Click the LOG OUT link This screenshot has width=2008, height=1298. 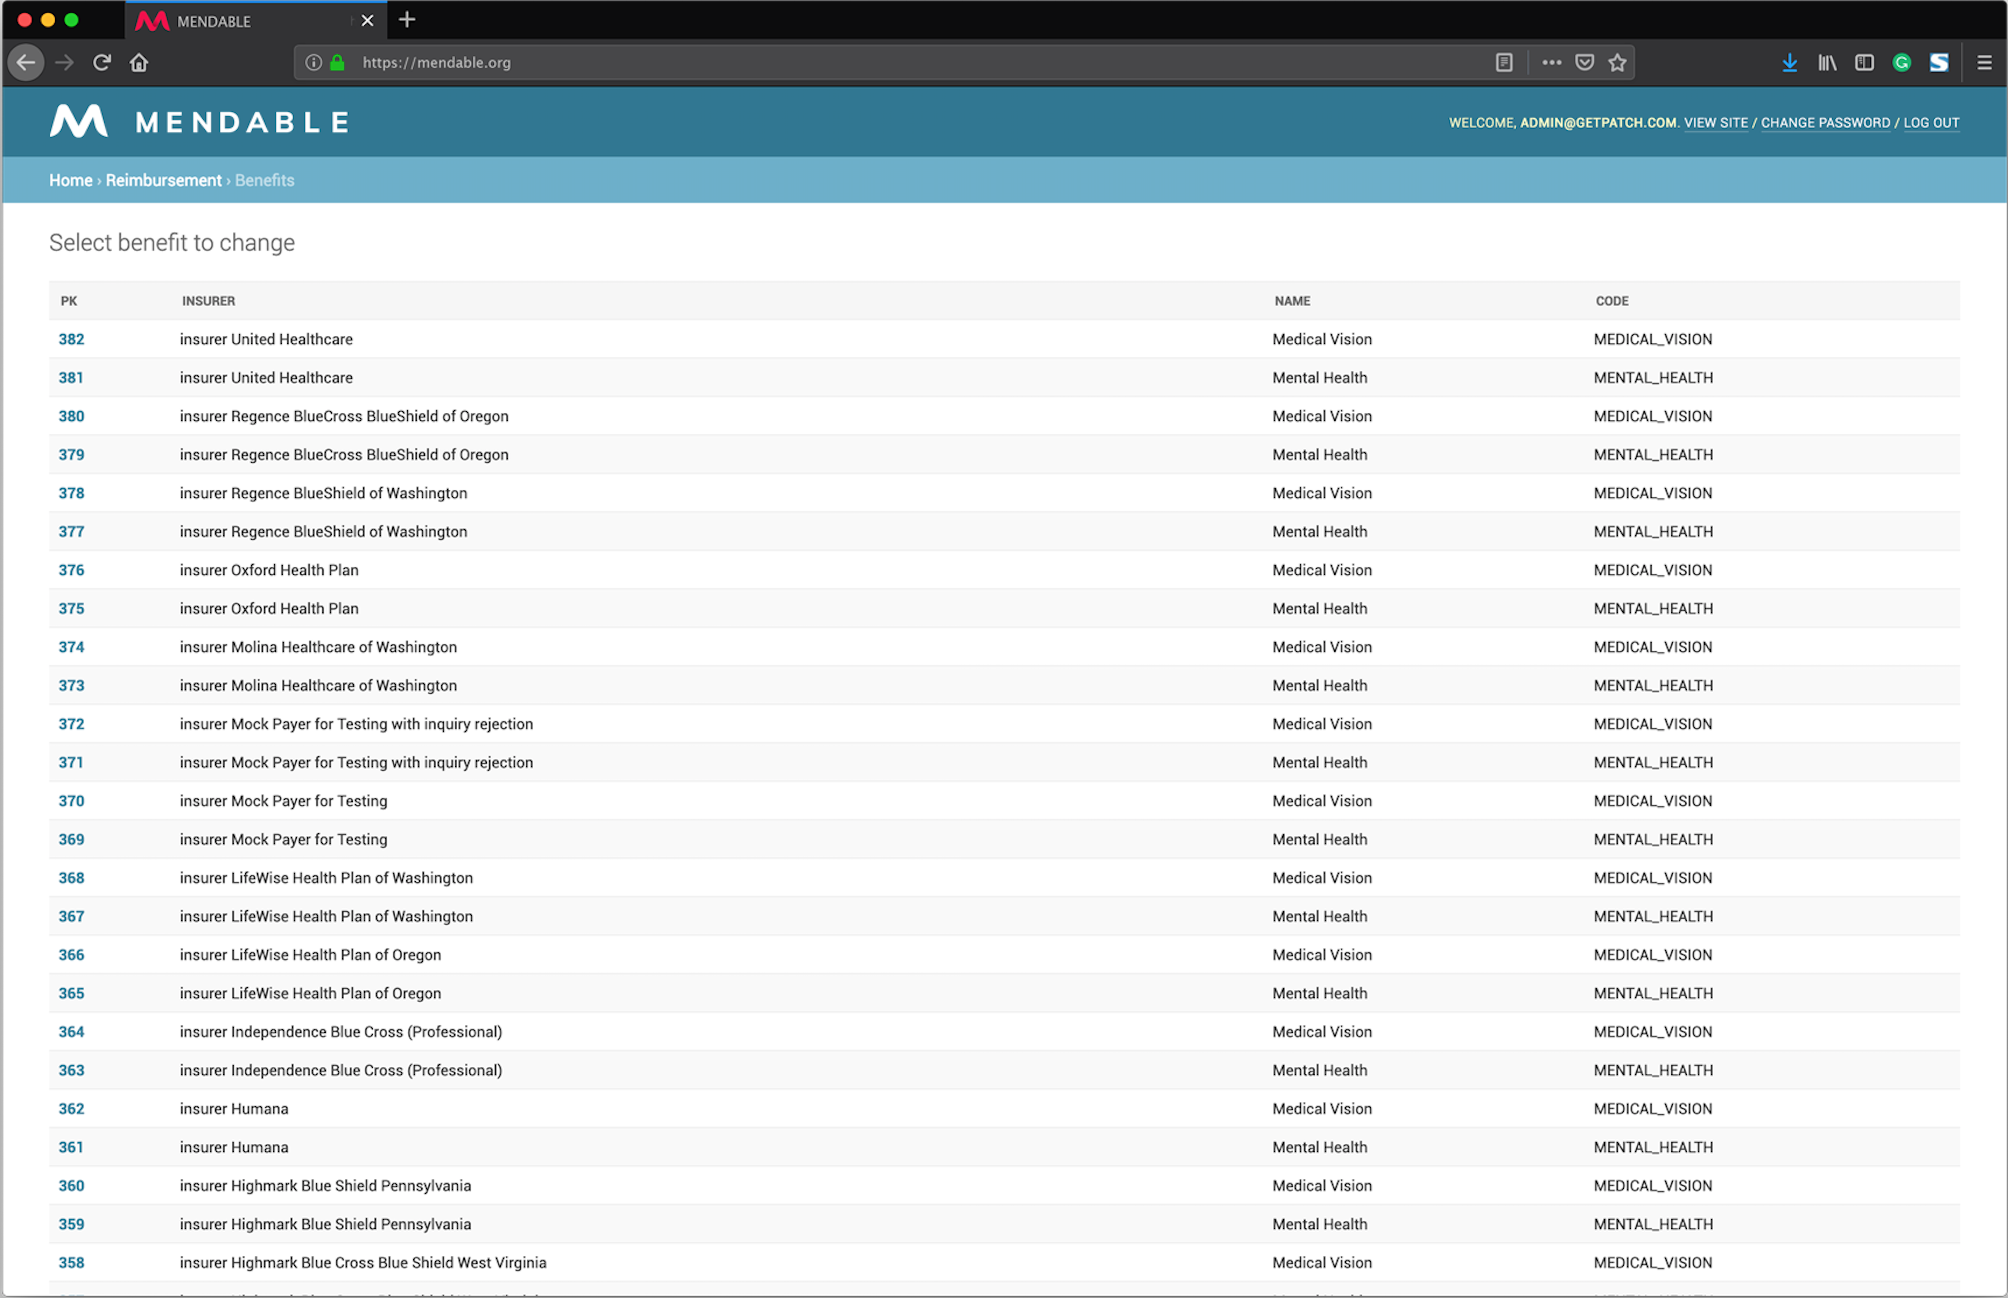[1931, 123]
